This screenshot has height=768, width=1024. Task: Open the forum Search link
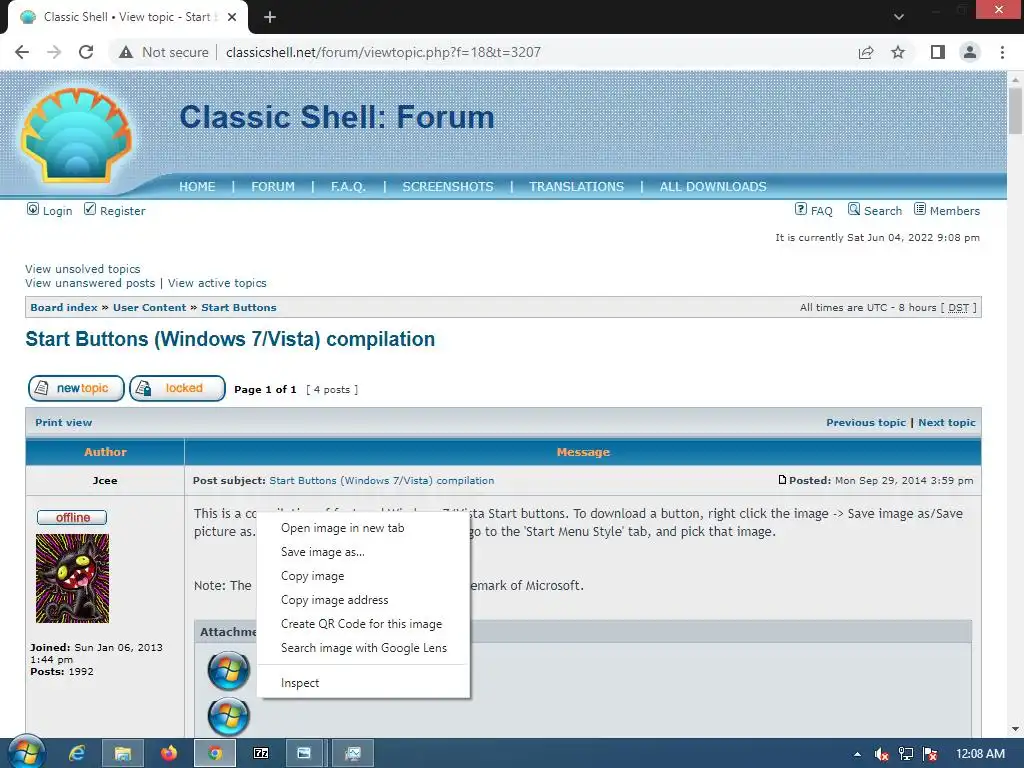tap(875, 210)
